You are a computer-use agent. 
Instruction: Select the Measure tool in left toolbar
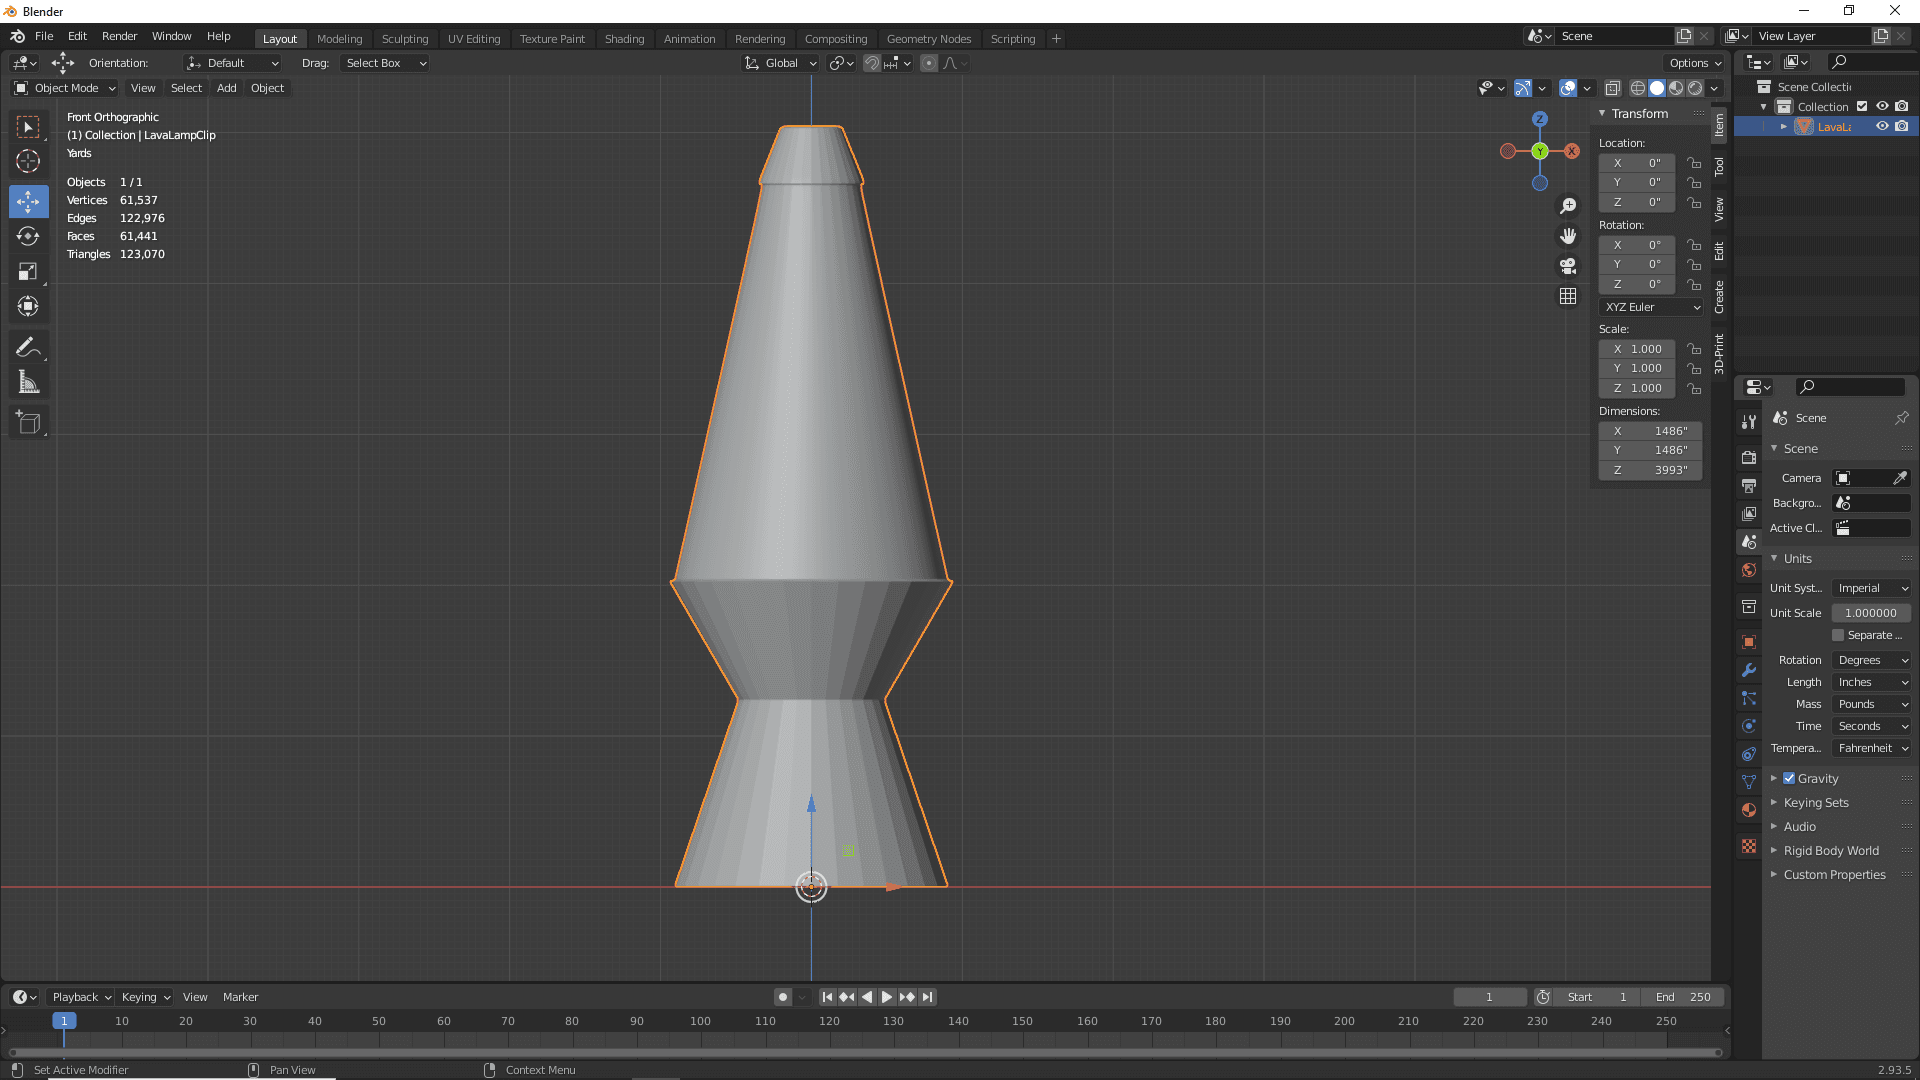coord(29,384)
